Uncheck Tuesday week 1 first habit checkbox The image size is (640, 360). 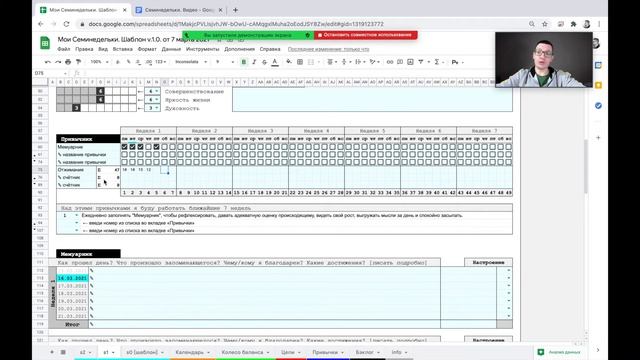click(x=132, y=147)
